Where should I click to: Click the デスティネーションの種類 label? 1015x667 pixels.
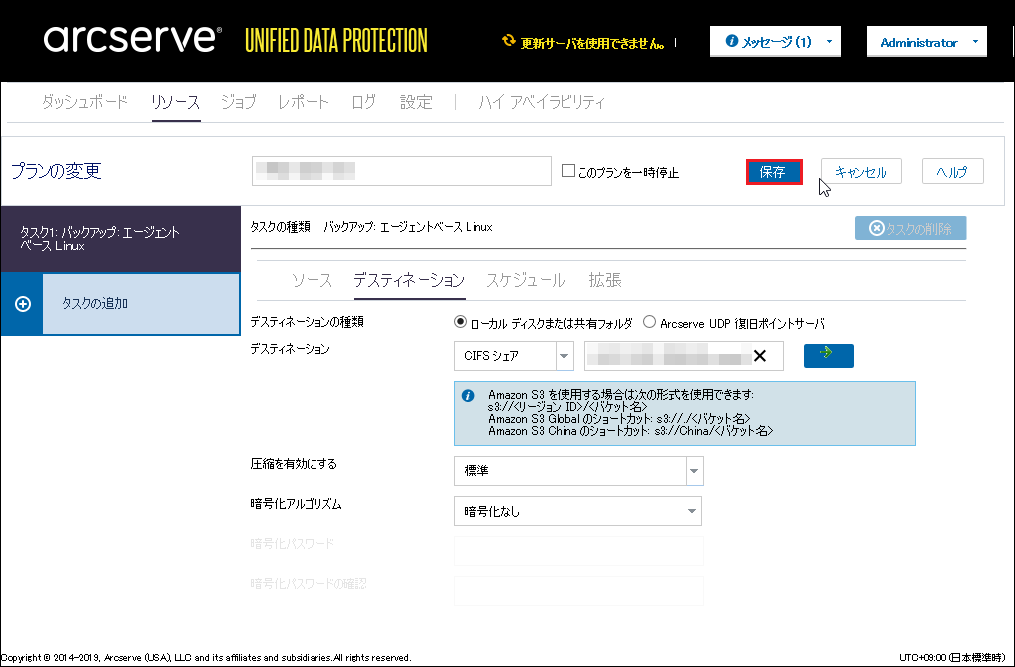click(x=307, y=322)
